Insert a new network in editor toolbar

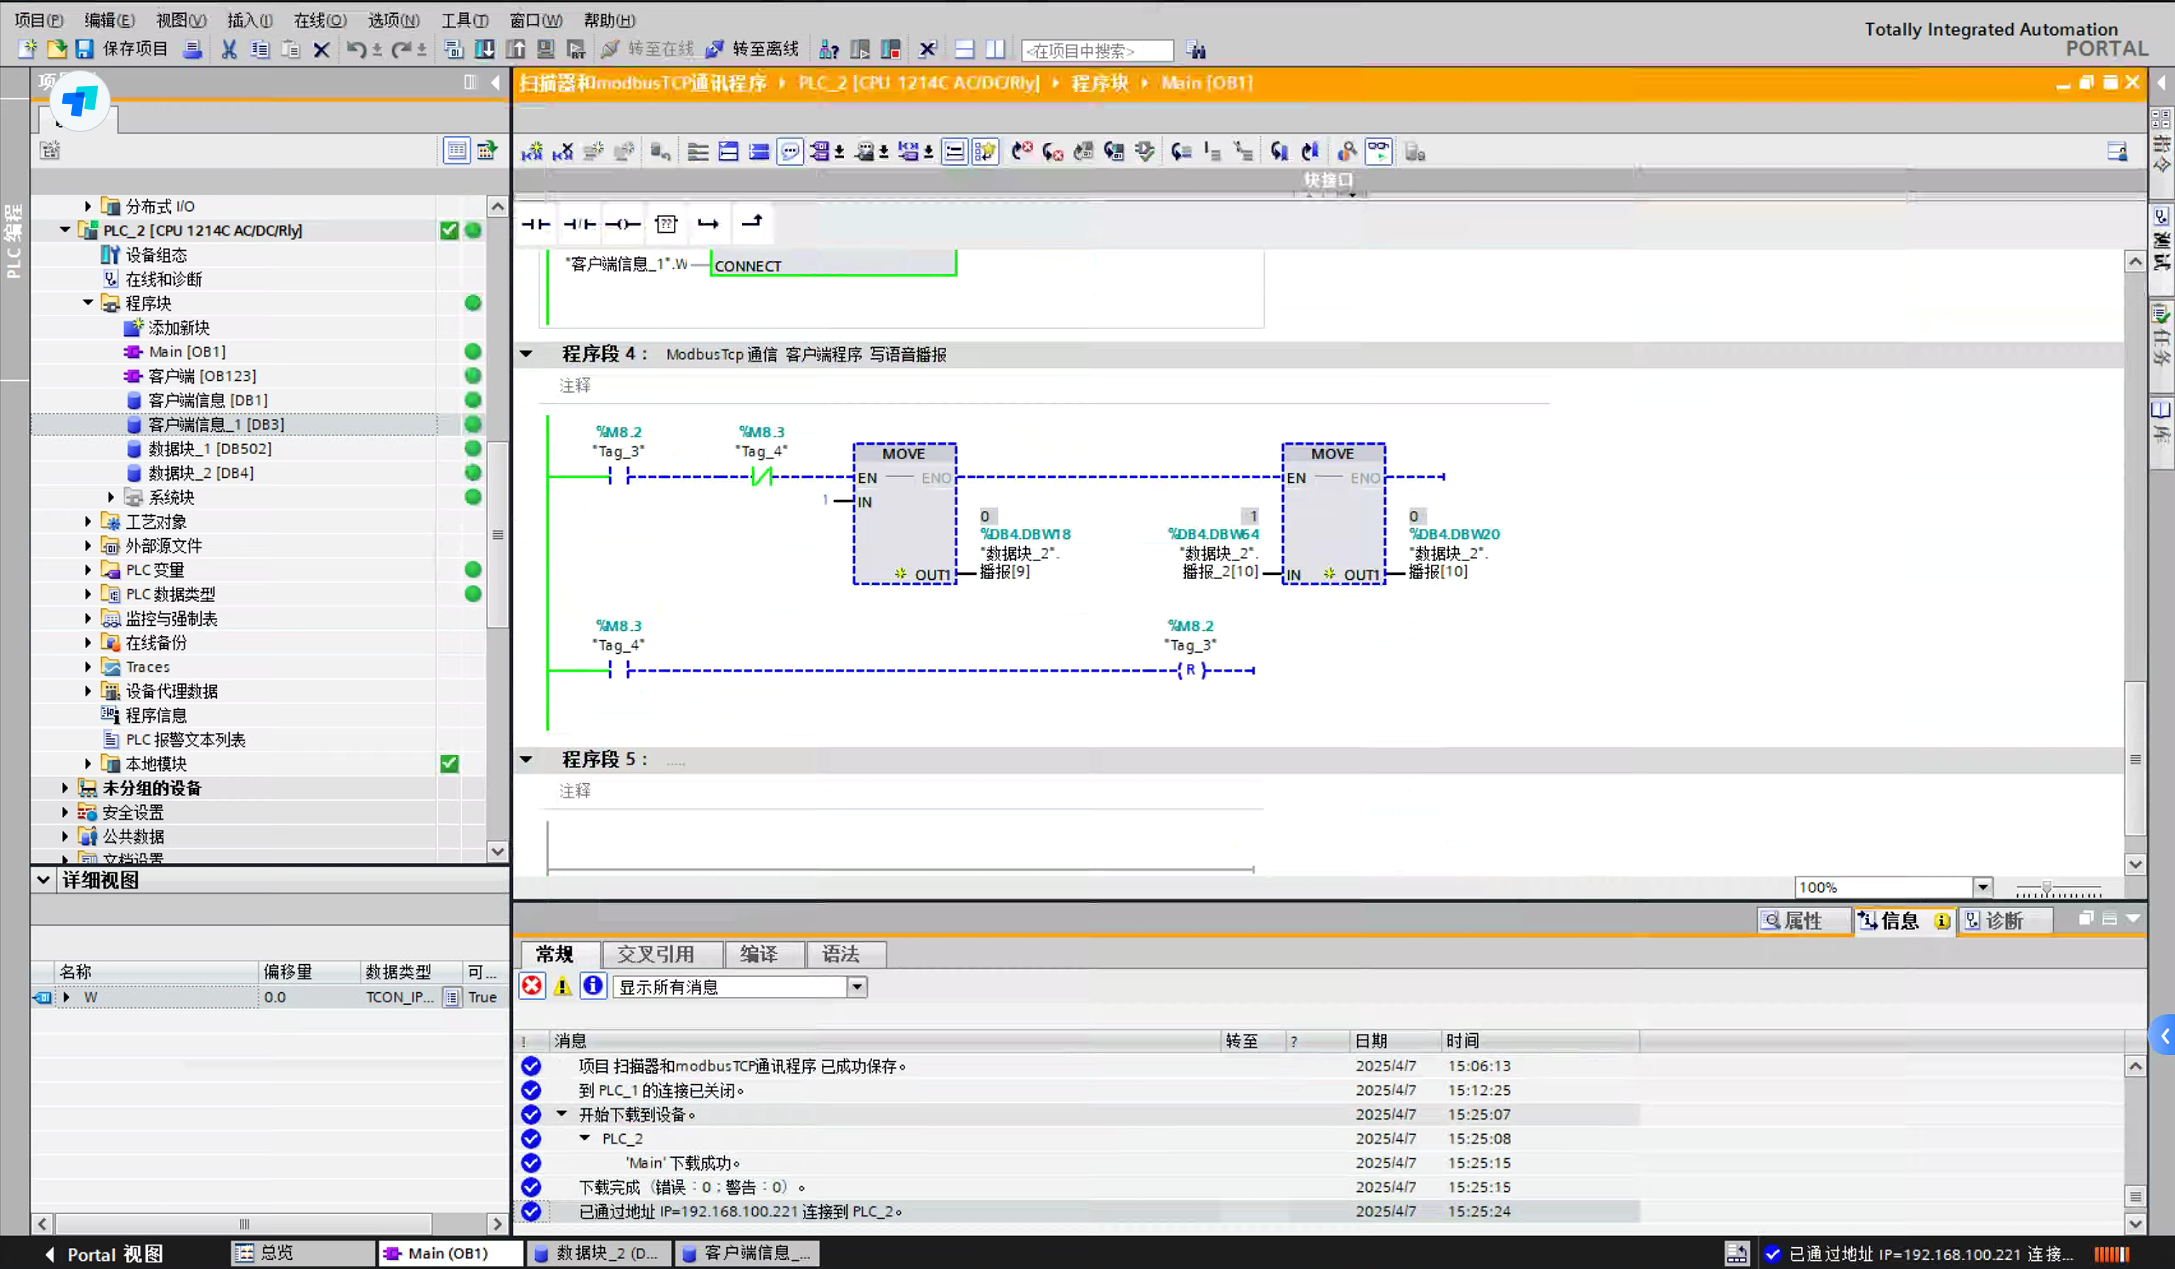(x=532, y=152)
